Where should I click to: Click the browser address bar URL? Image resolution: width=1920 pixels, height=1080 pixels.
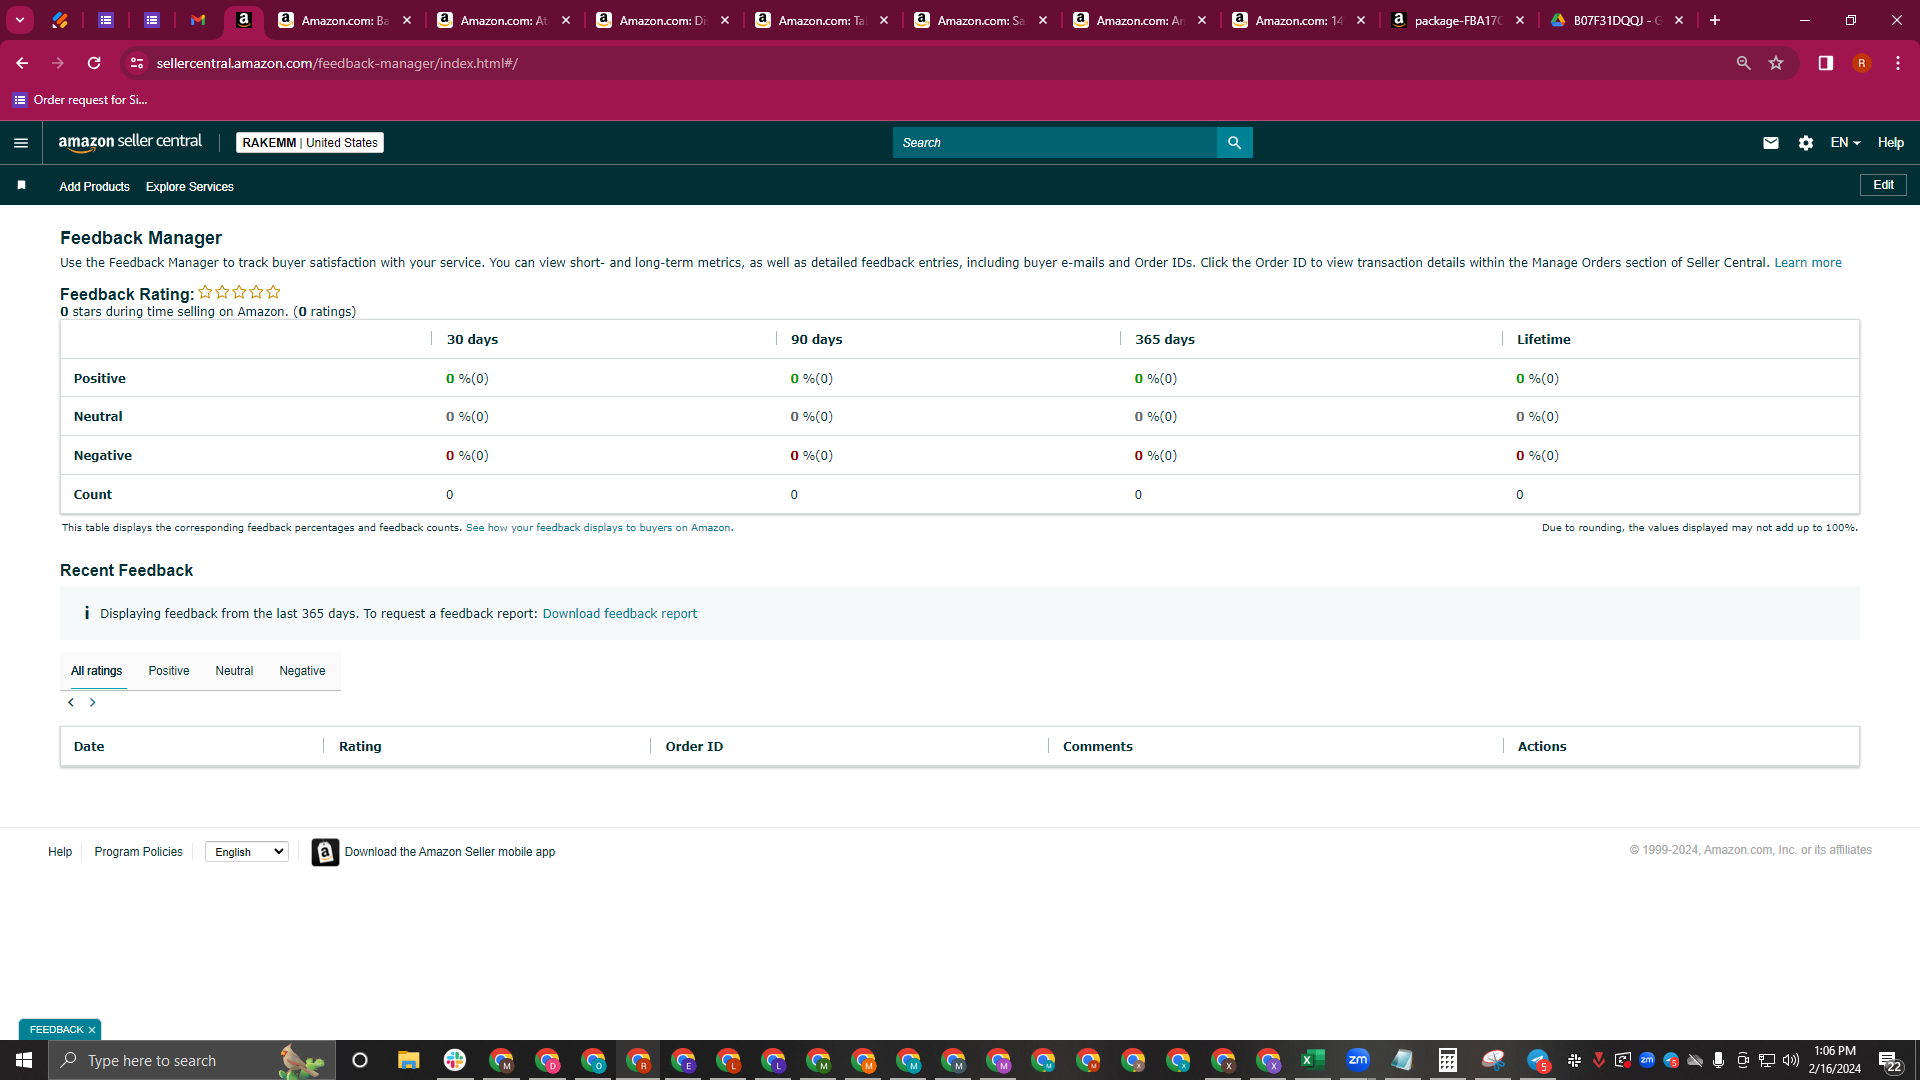tap(337, 63)
